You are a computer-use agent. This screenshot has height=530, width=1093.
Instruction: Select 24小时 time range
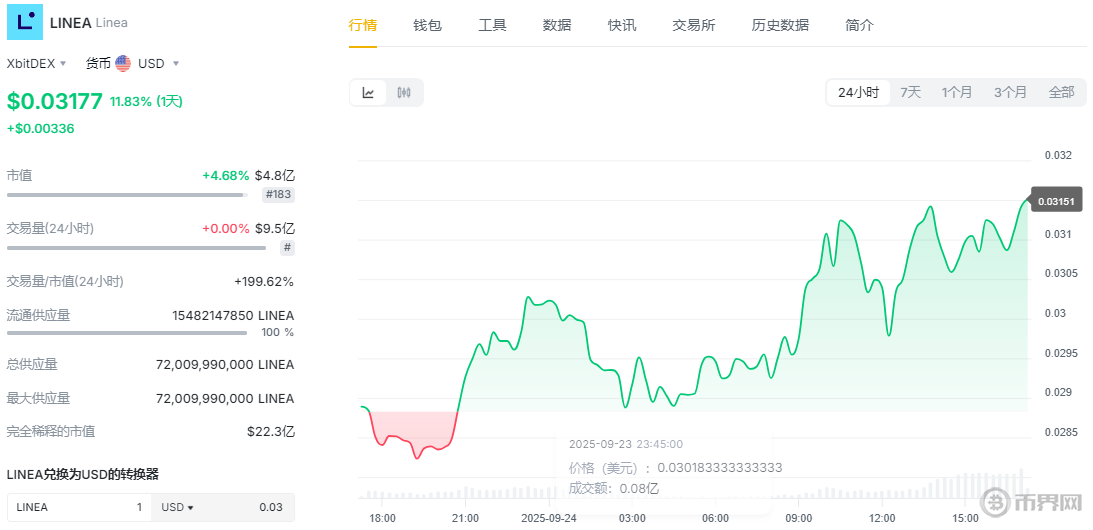pos(858,92)
